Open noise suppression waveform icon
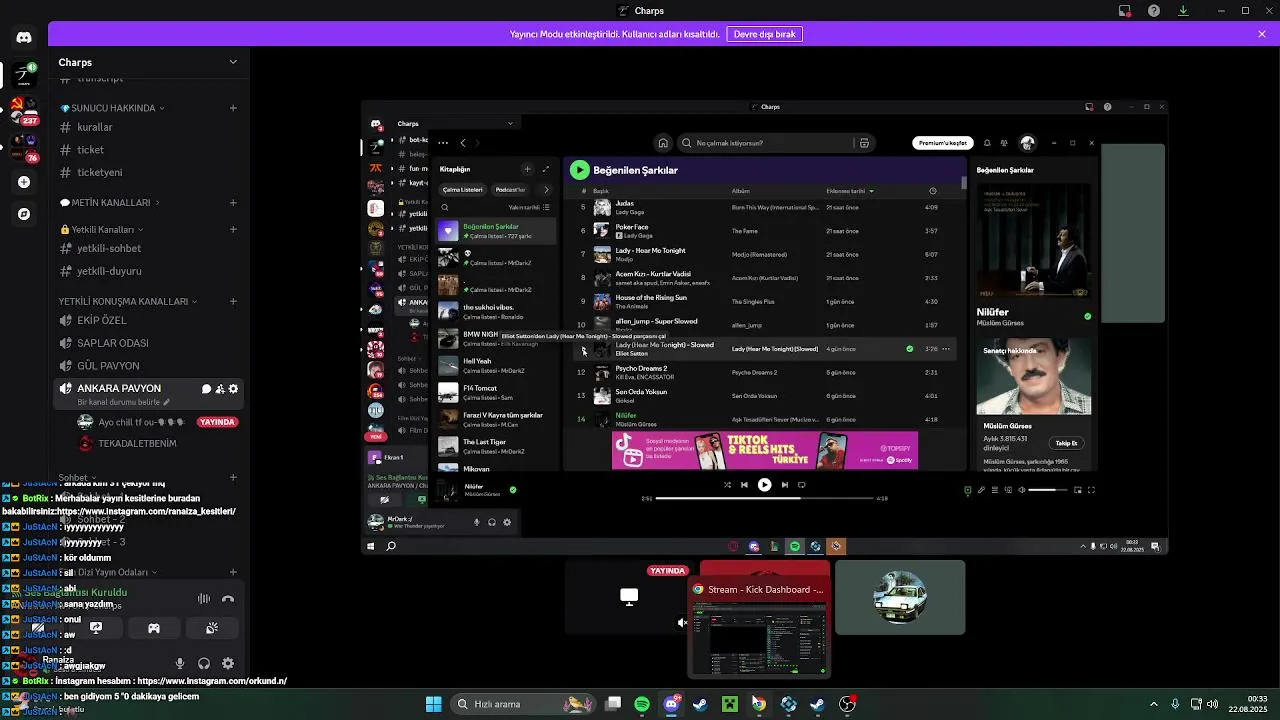The image size is (1280, 720). click(x=204, y=599)
